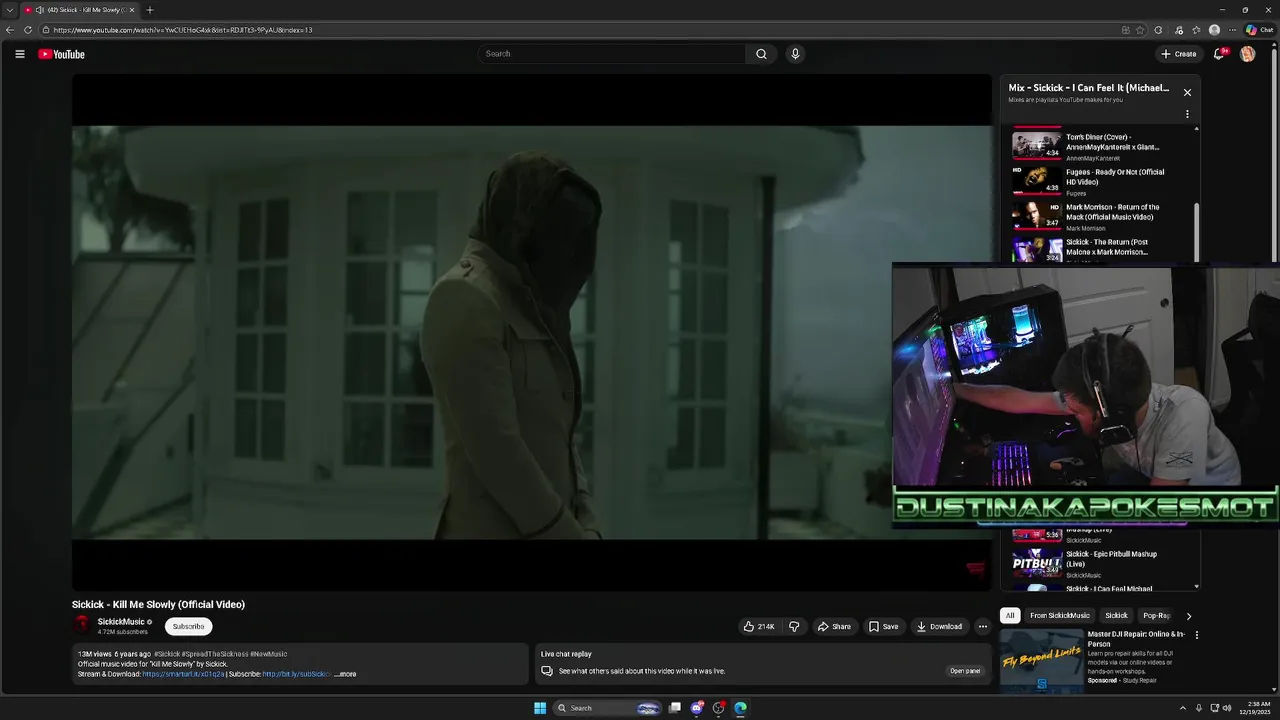Refresh the page in browser
The image size is (1280, 720).
(28, 30)
